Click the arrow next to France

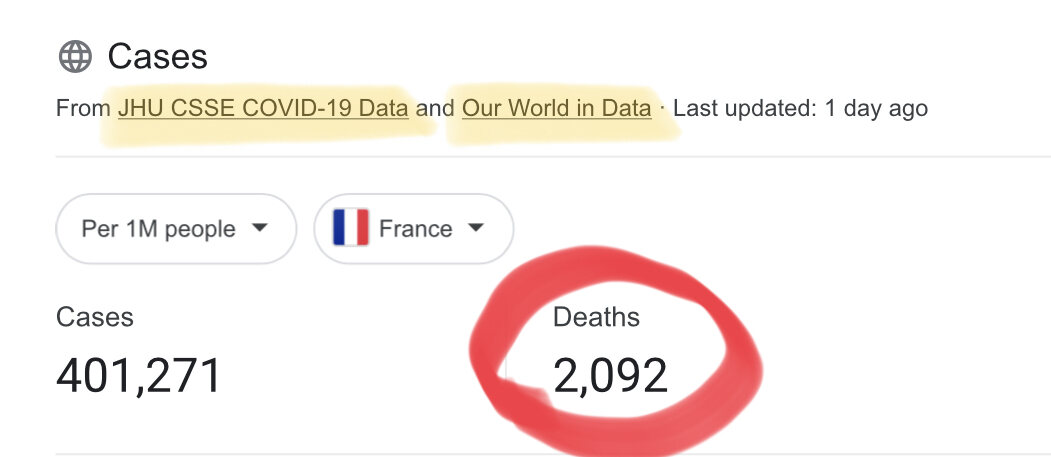[475, 228]
